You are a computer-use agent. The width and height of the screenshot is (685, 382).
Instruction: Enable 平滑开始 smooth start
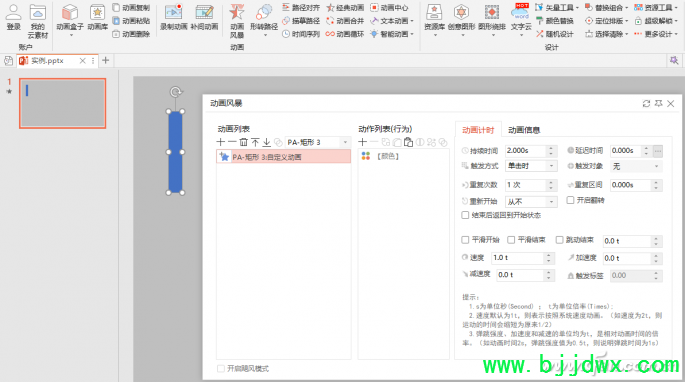click(465, 240)
